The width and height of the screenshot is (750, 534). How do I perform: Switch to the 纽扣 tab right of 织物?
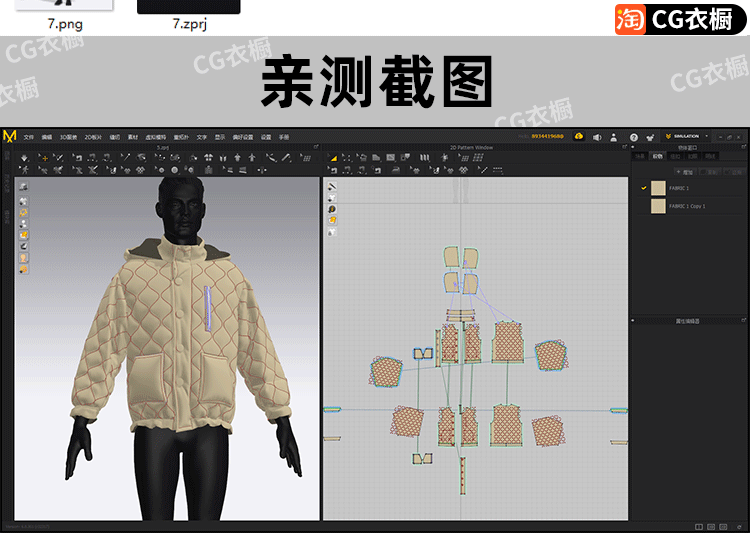(675, 156)
